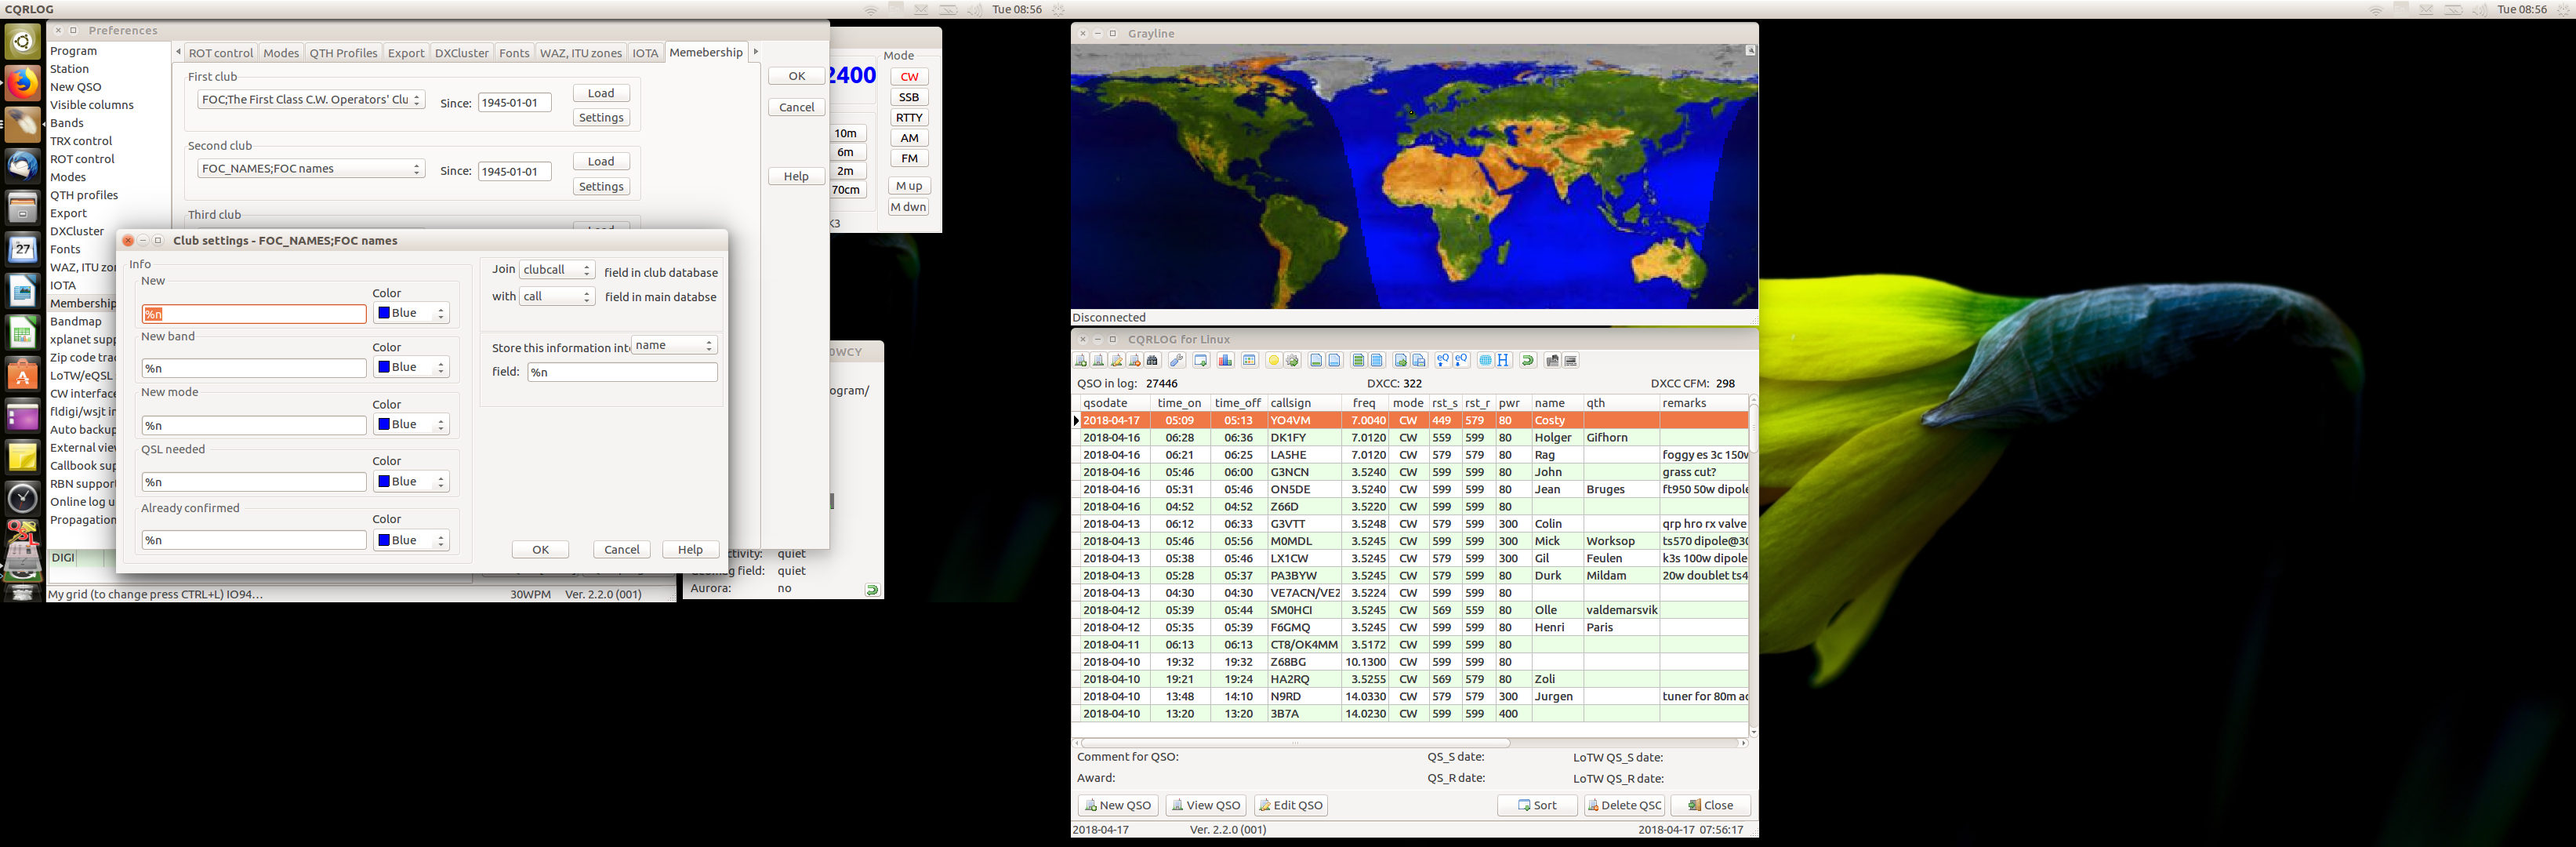The width and height of the screenshot is (2576, 847).
Task: Open the Join clubcall dropdown
Action: [557, 270]
